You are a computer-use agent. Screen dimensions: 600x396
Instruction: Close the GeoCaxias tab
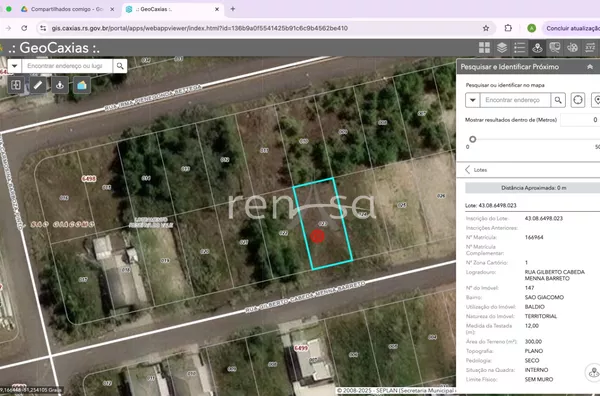point(217,9)
